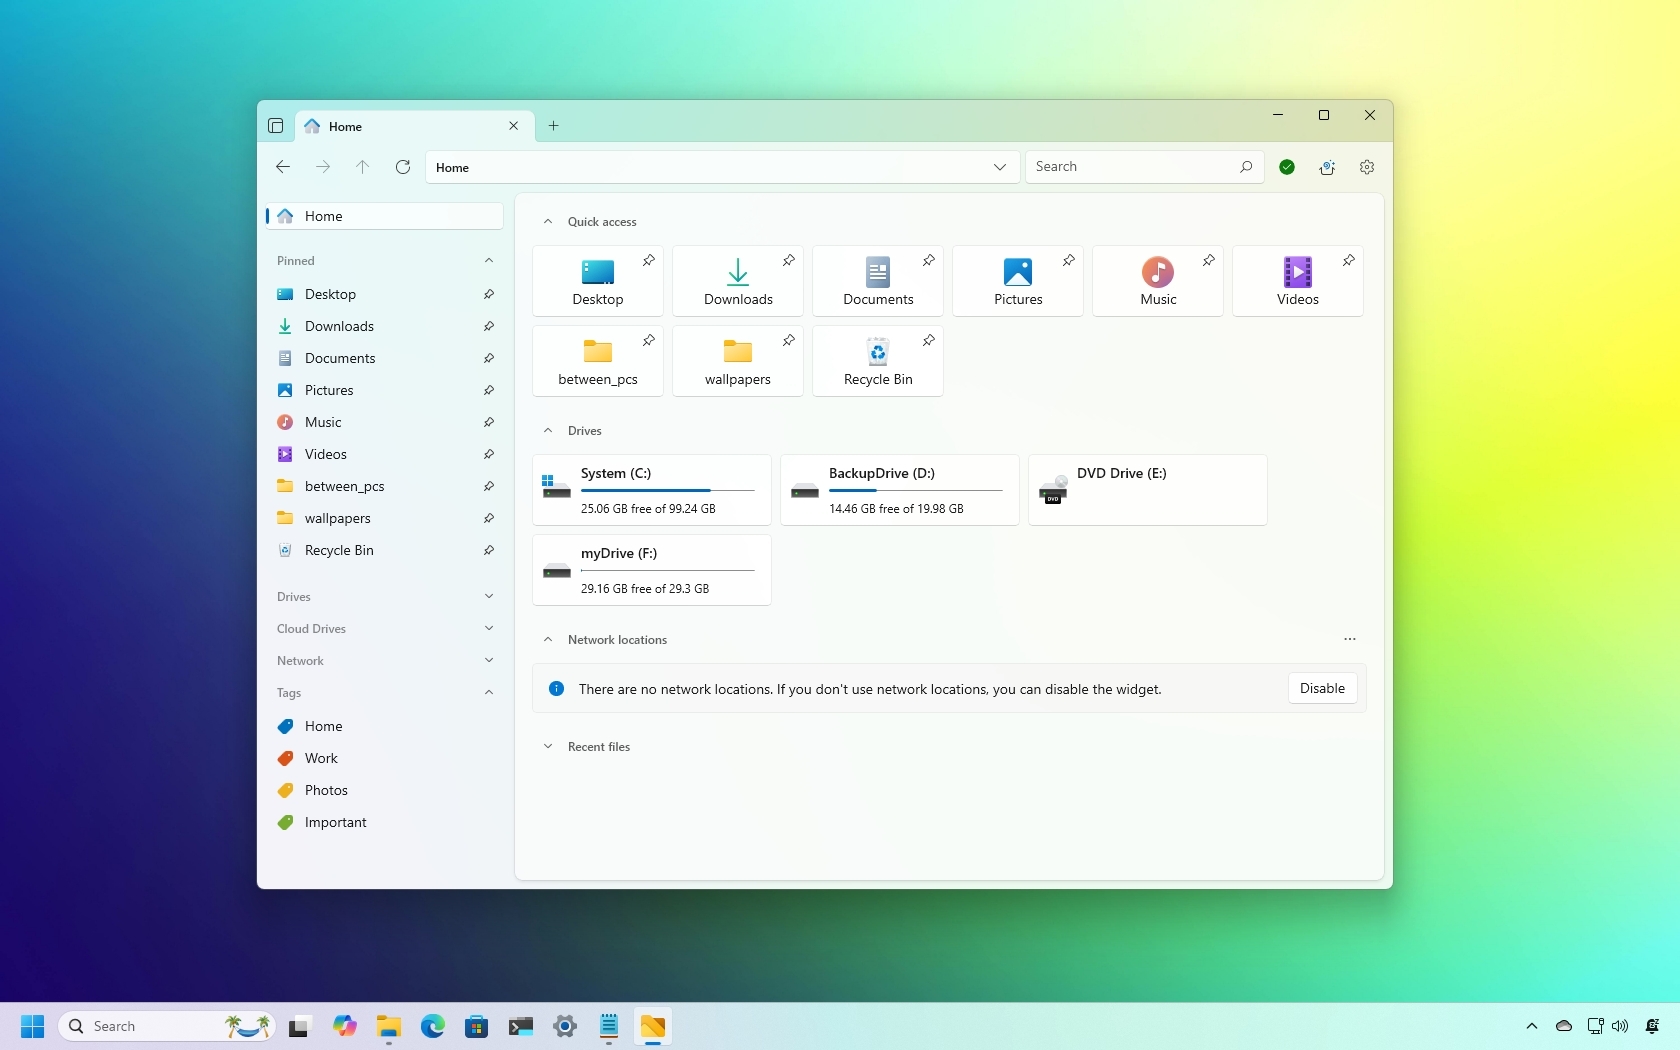Open a new tab with the plus button
Viewport: 1680px width, 1050px height.
pyautogui.click(x=554, y=126)
